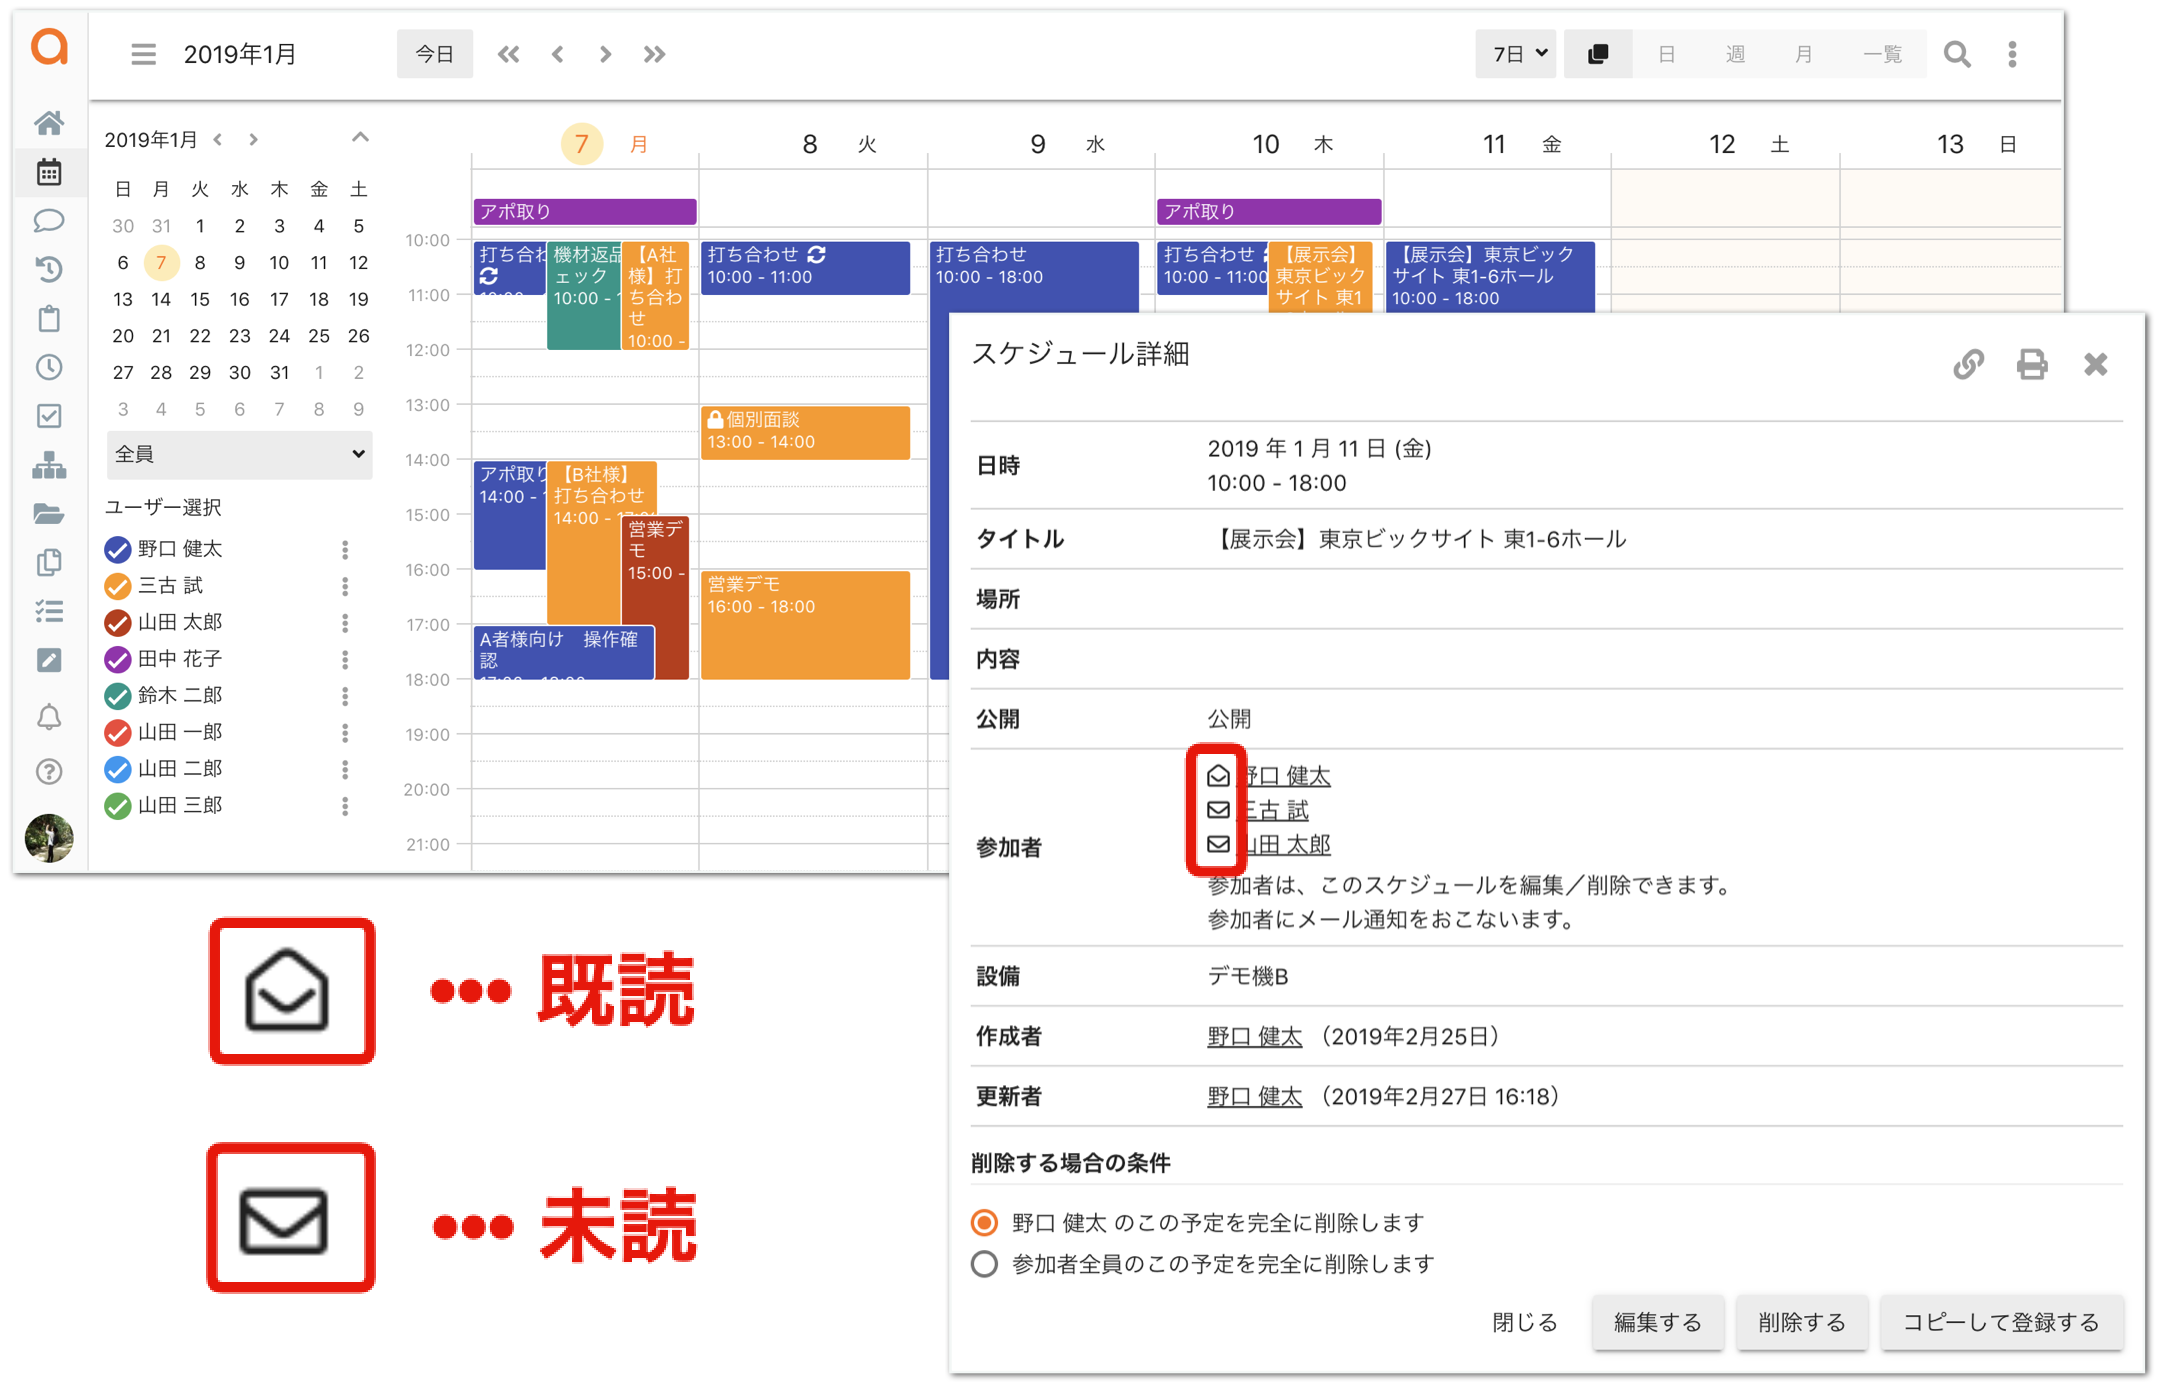The height and width of the screenshot is (1388, 2160).
Task: Open the 7日 range dropdown
Action: click(1516, 54)
